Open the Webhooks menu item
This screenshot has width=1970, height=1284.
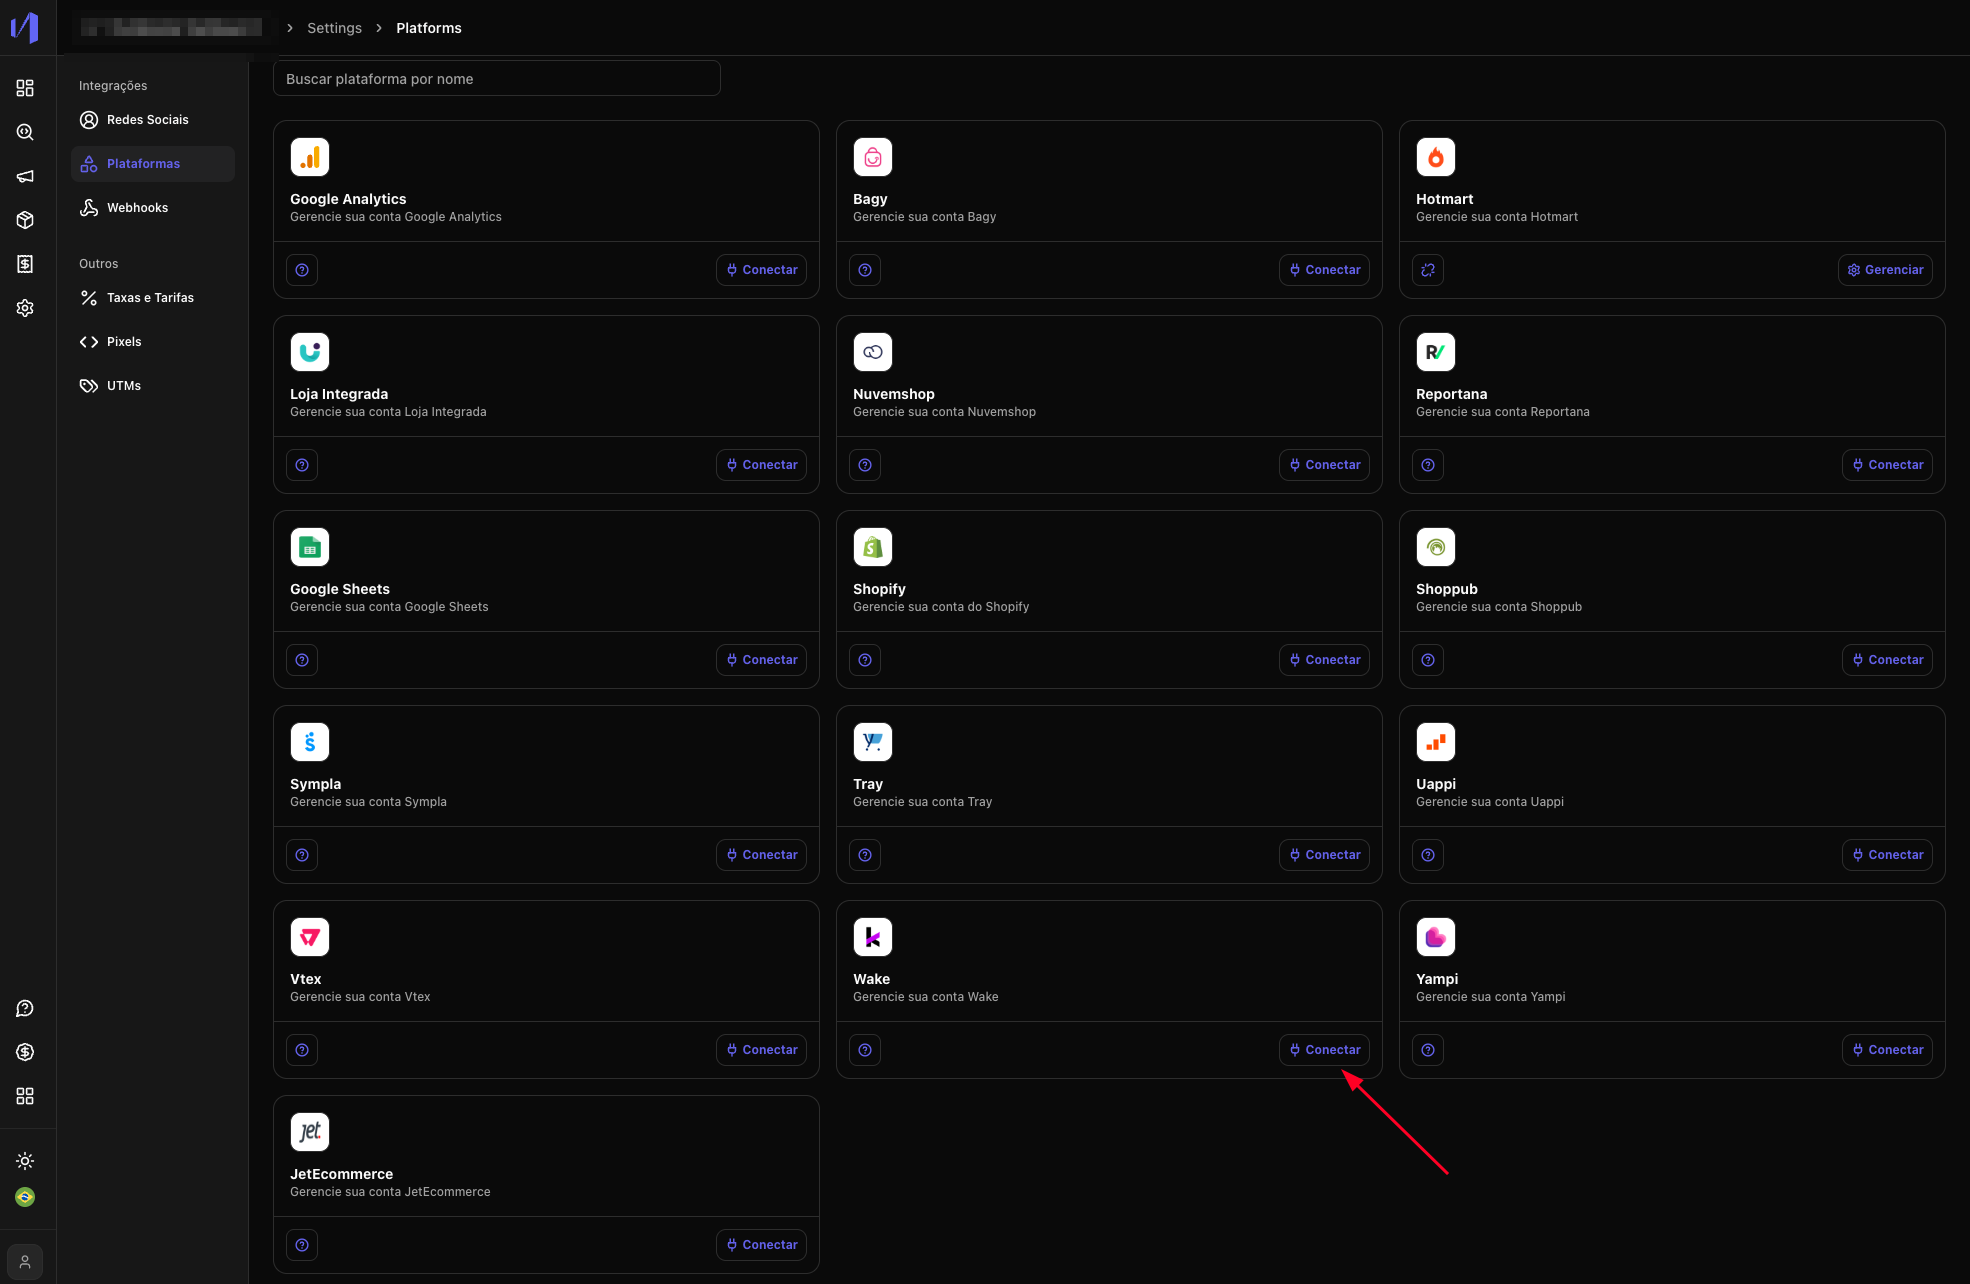(x=137, y=208)
